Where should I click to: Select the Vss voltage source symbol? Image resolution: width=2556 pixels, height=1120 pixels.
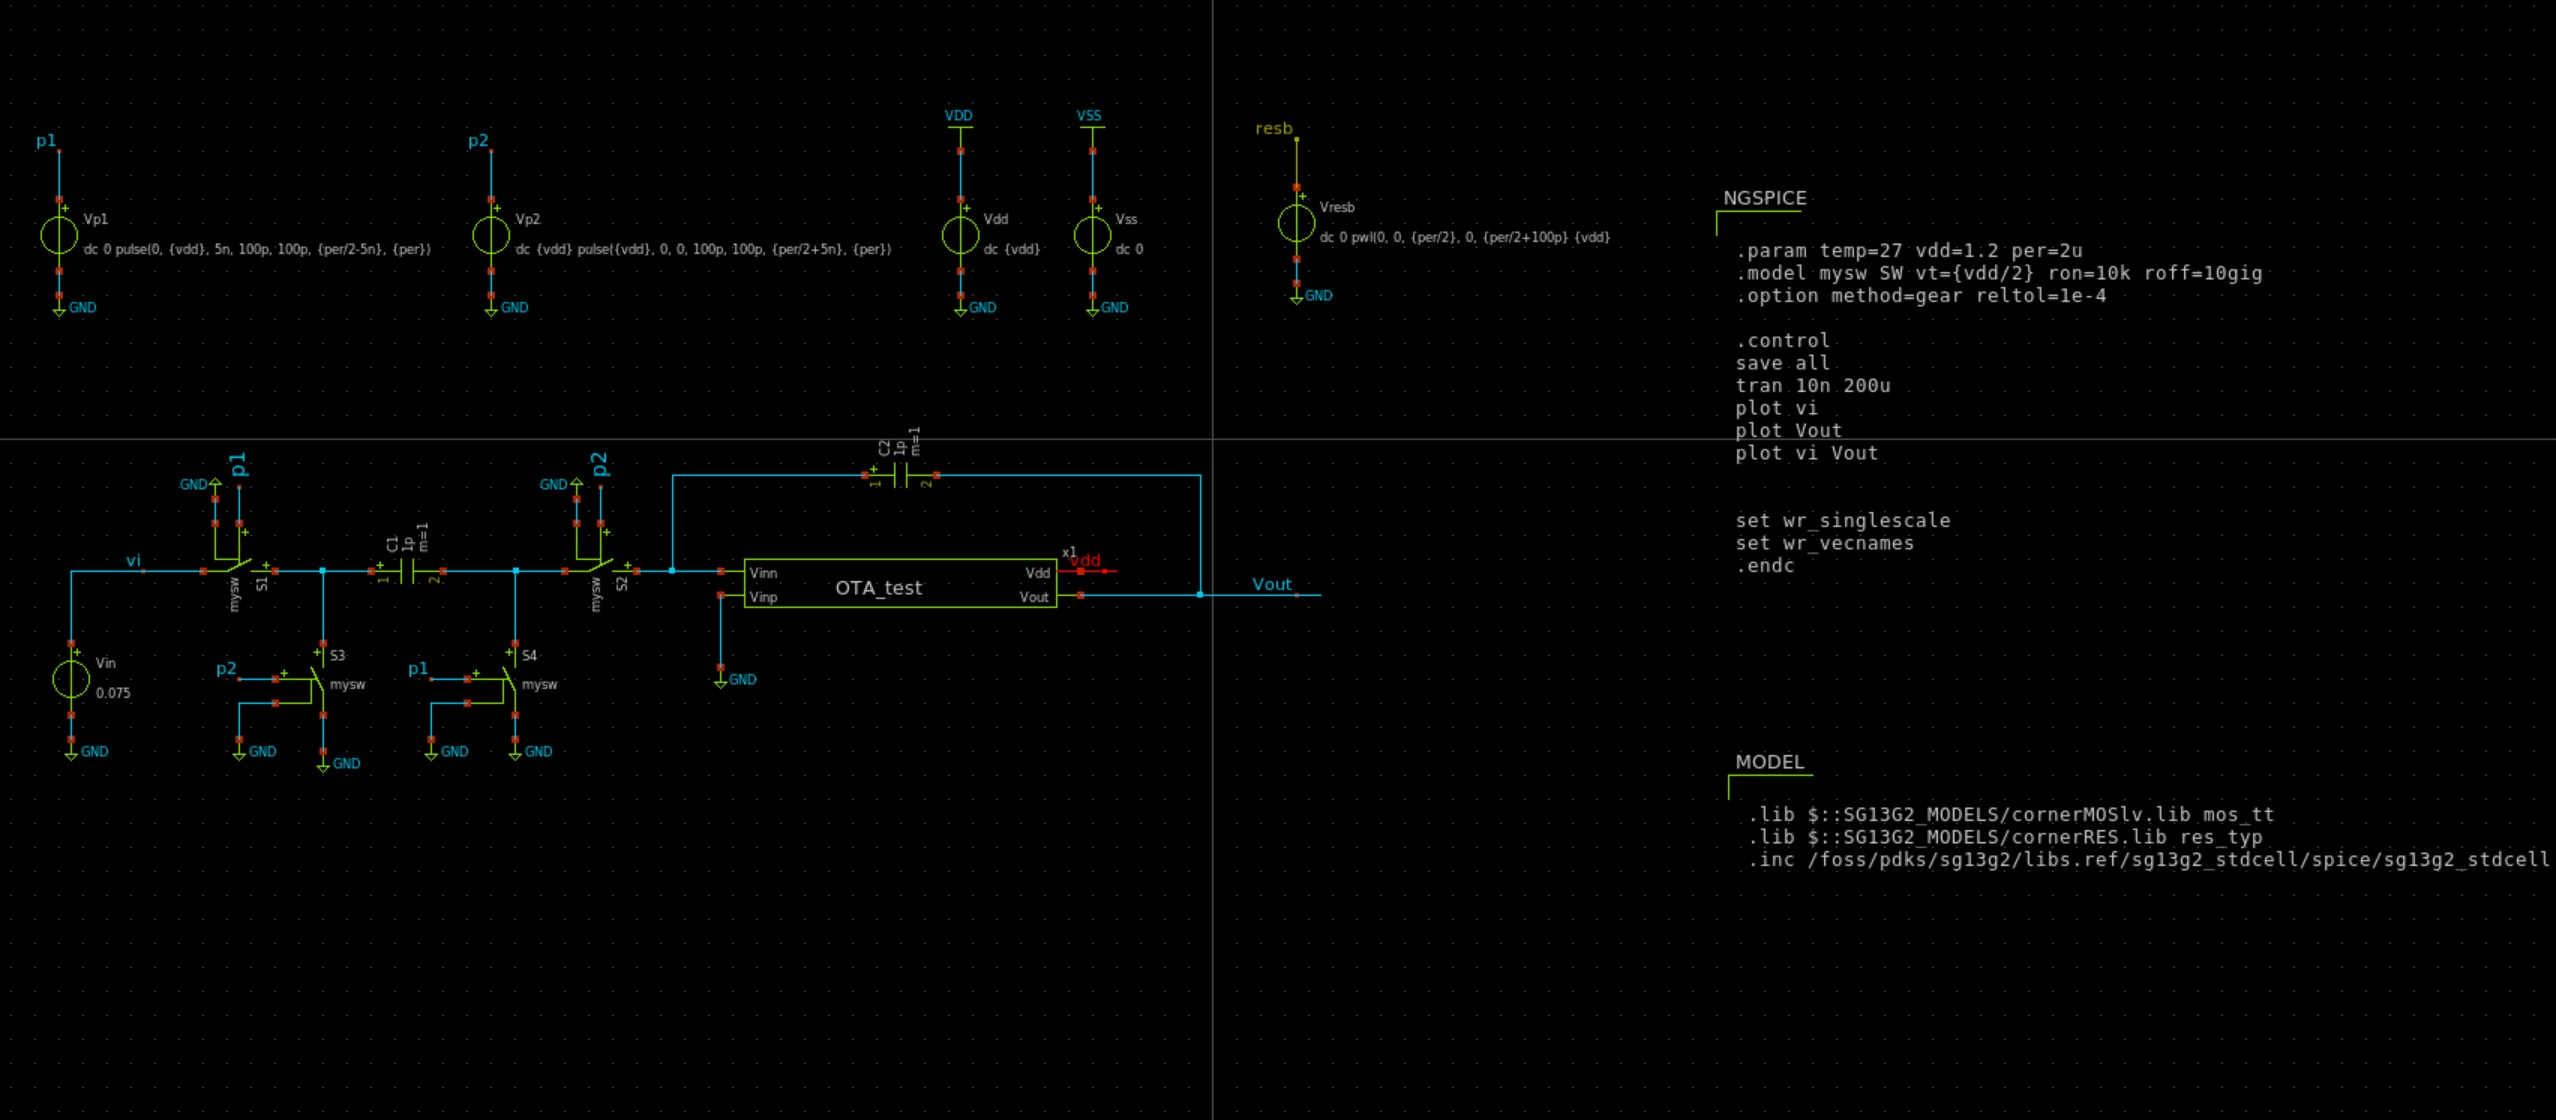click(x=1092, y=235)
